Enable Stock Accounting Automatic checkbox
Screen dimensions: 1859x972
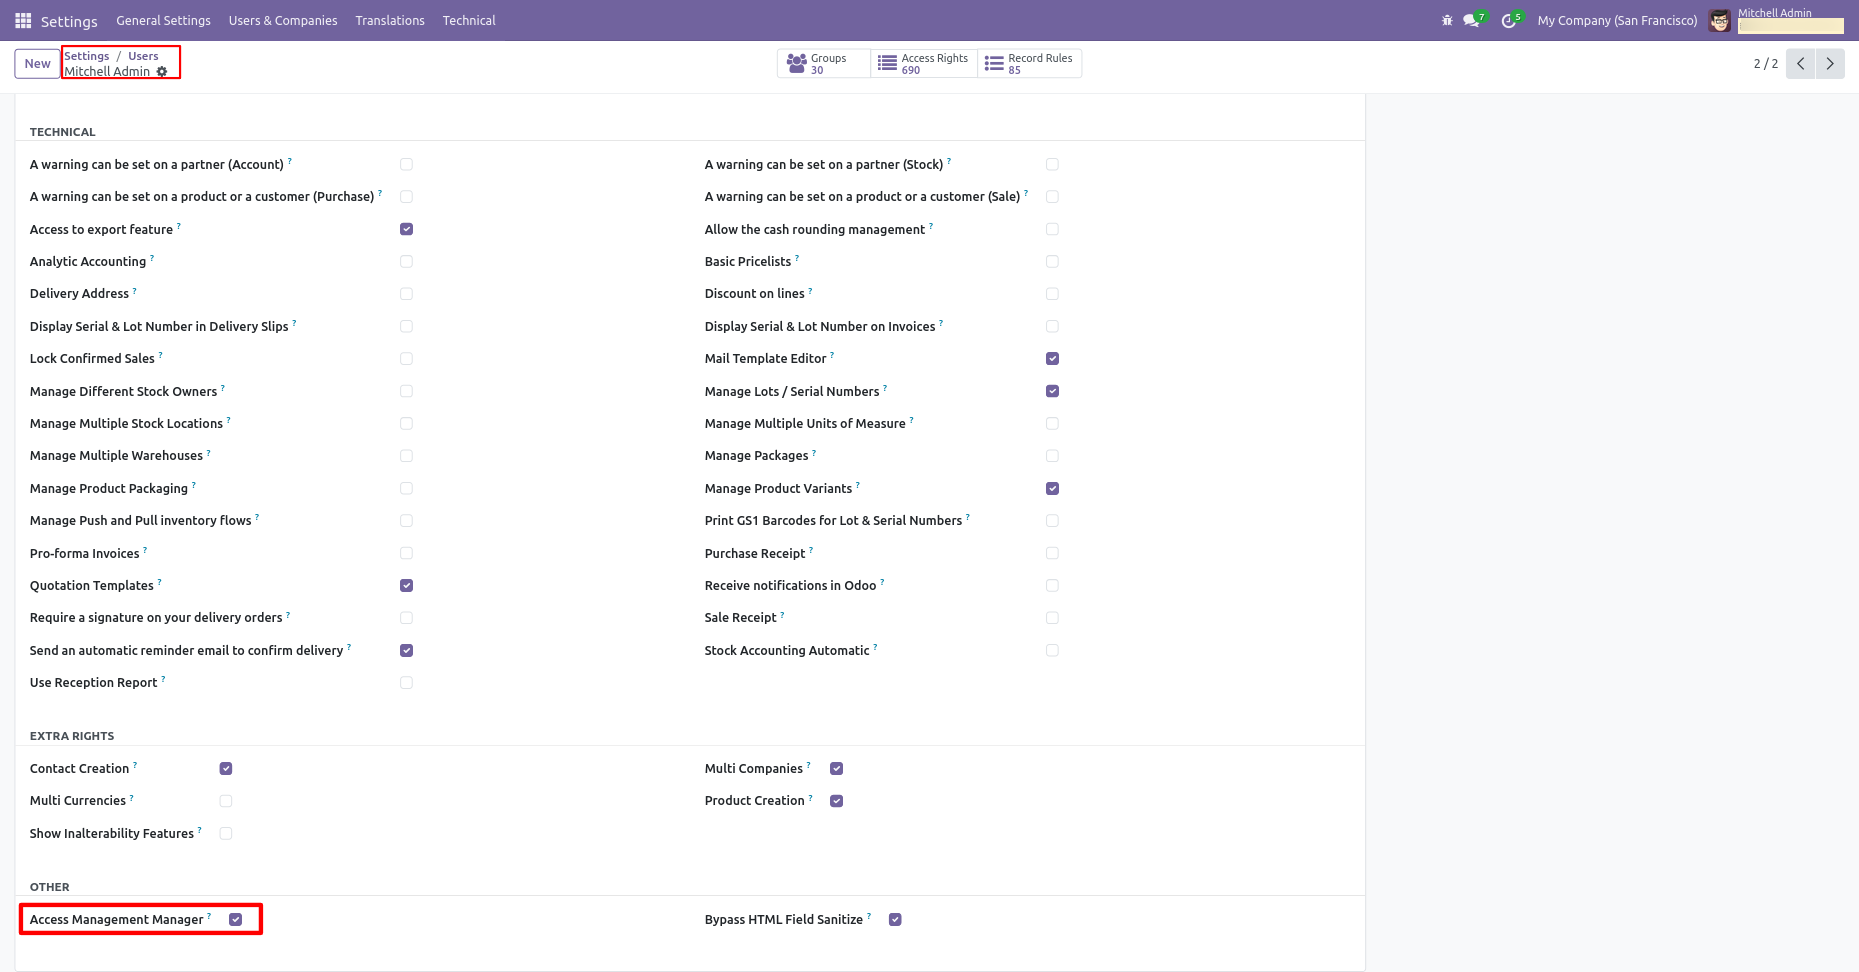[x=1052, y=650]
